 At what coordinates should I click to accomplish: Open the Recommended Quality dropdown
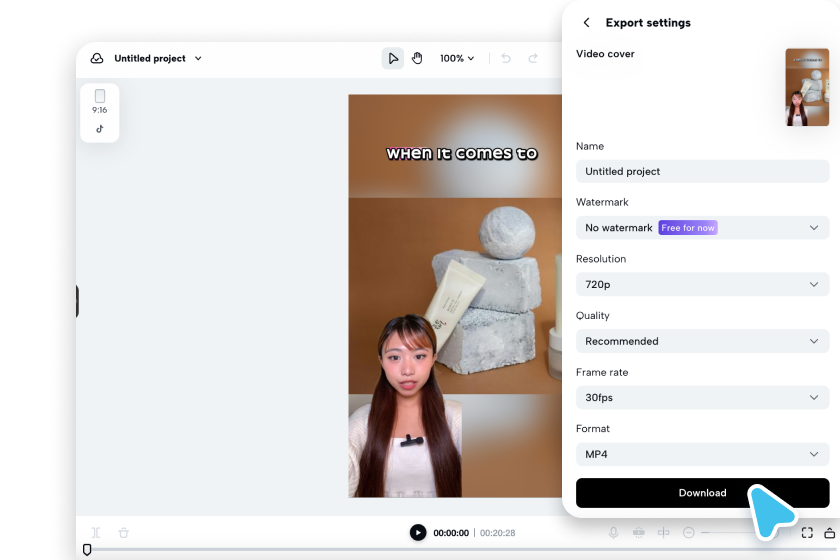[702, 341]
